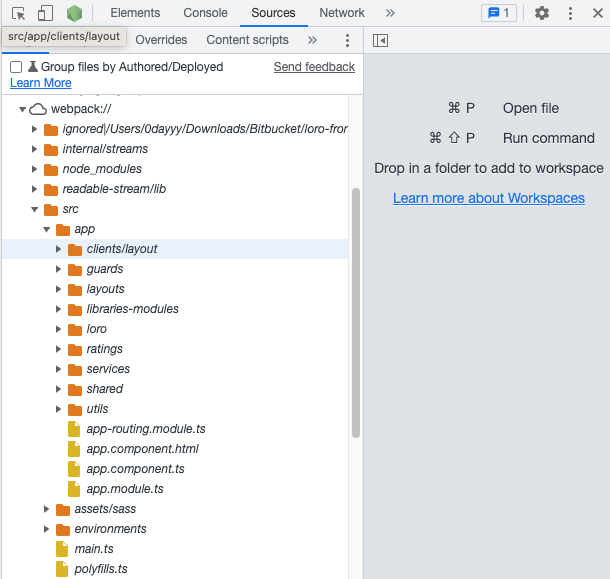The height and width of the screenshot is (579, 610).
Task: Open the Content scripts tab
Action: click(247, 40)
